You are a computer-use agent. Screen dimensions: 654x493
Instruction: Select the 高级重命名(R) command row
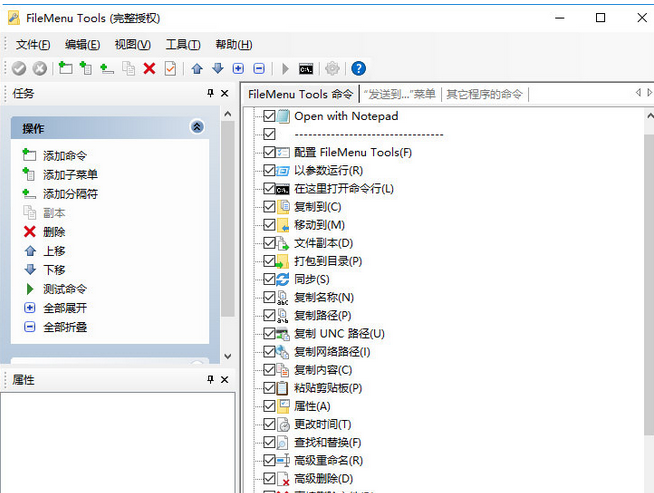[328, 460]
